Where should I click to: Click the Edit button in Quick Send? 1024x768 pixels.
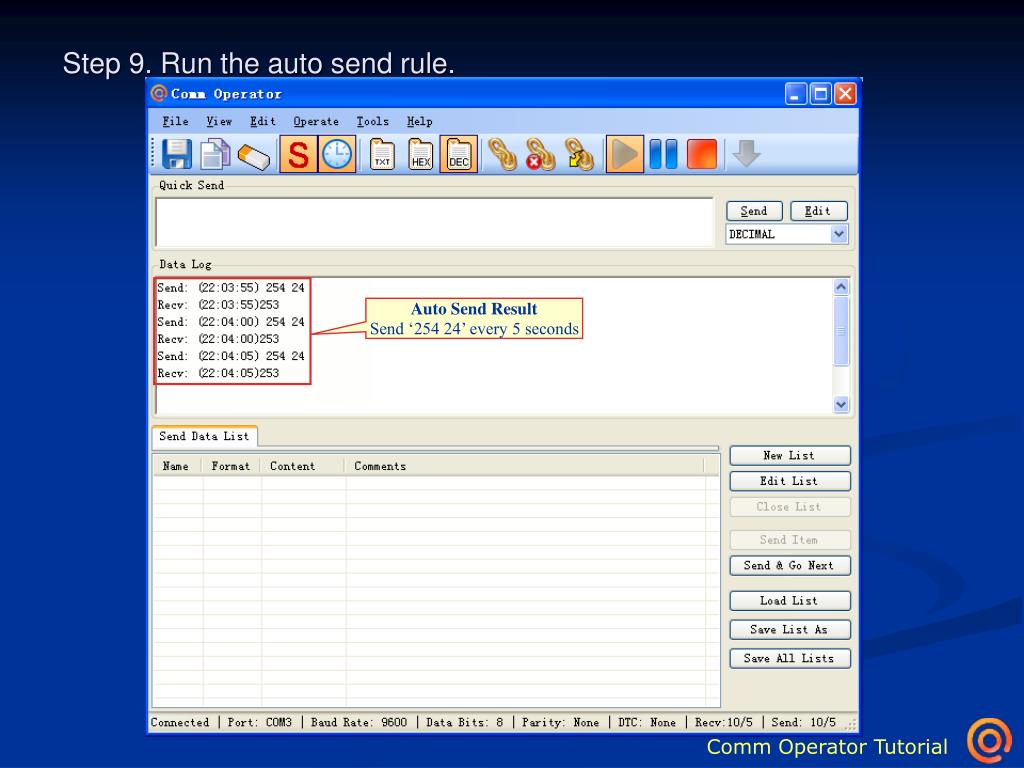click(x=818, y=211)
